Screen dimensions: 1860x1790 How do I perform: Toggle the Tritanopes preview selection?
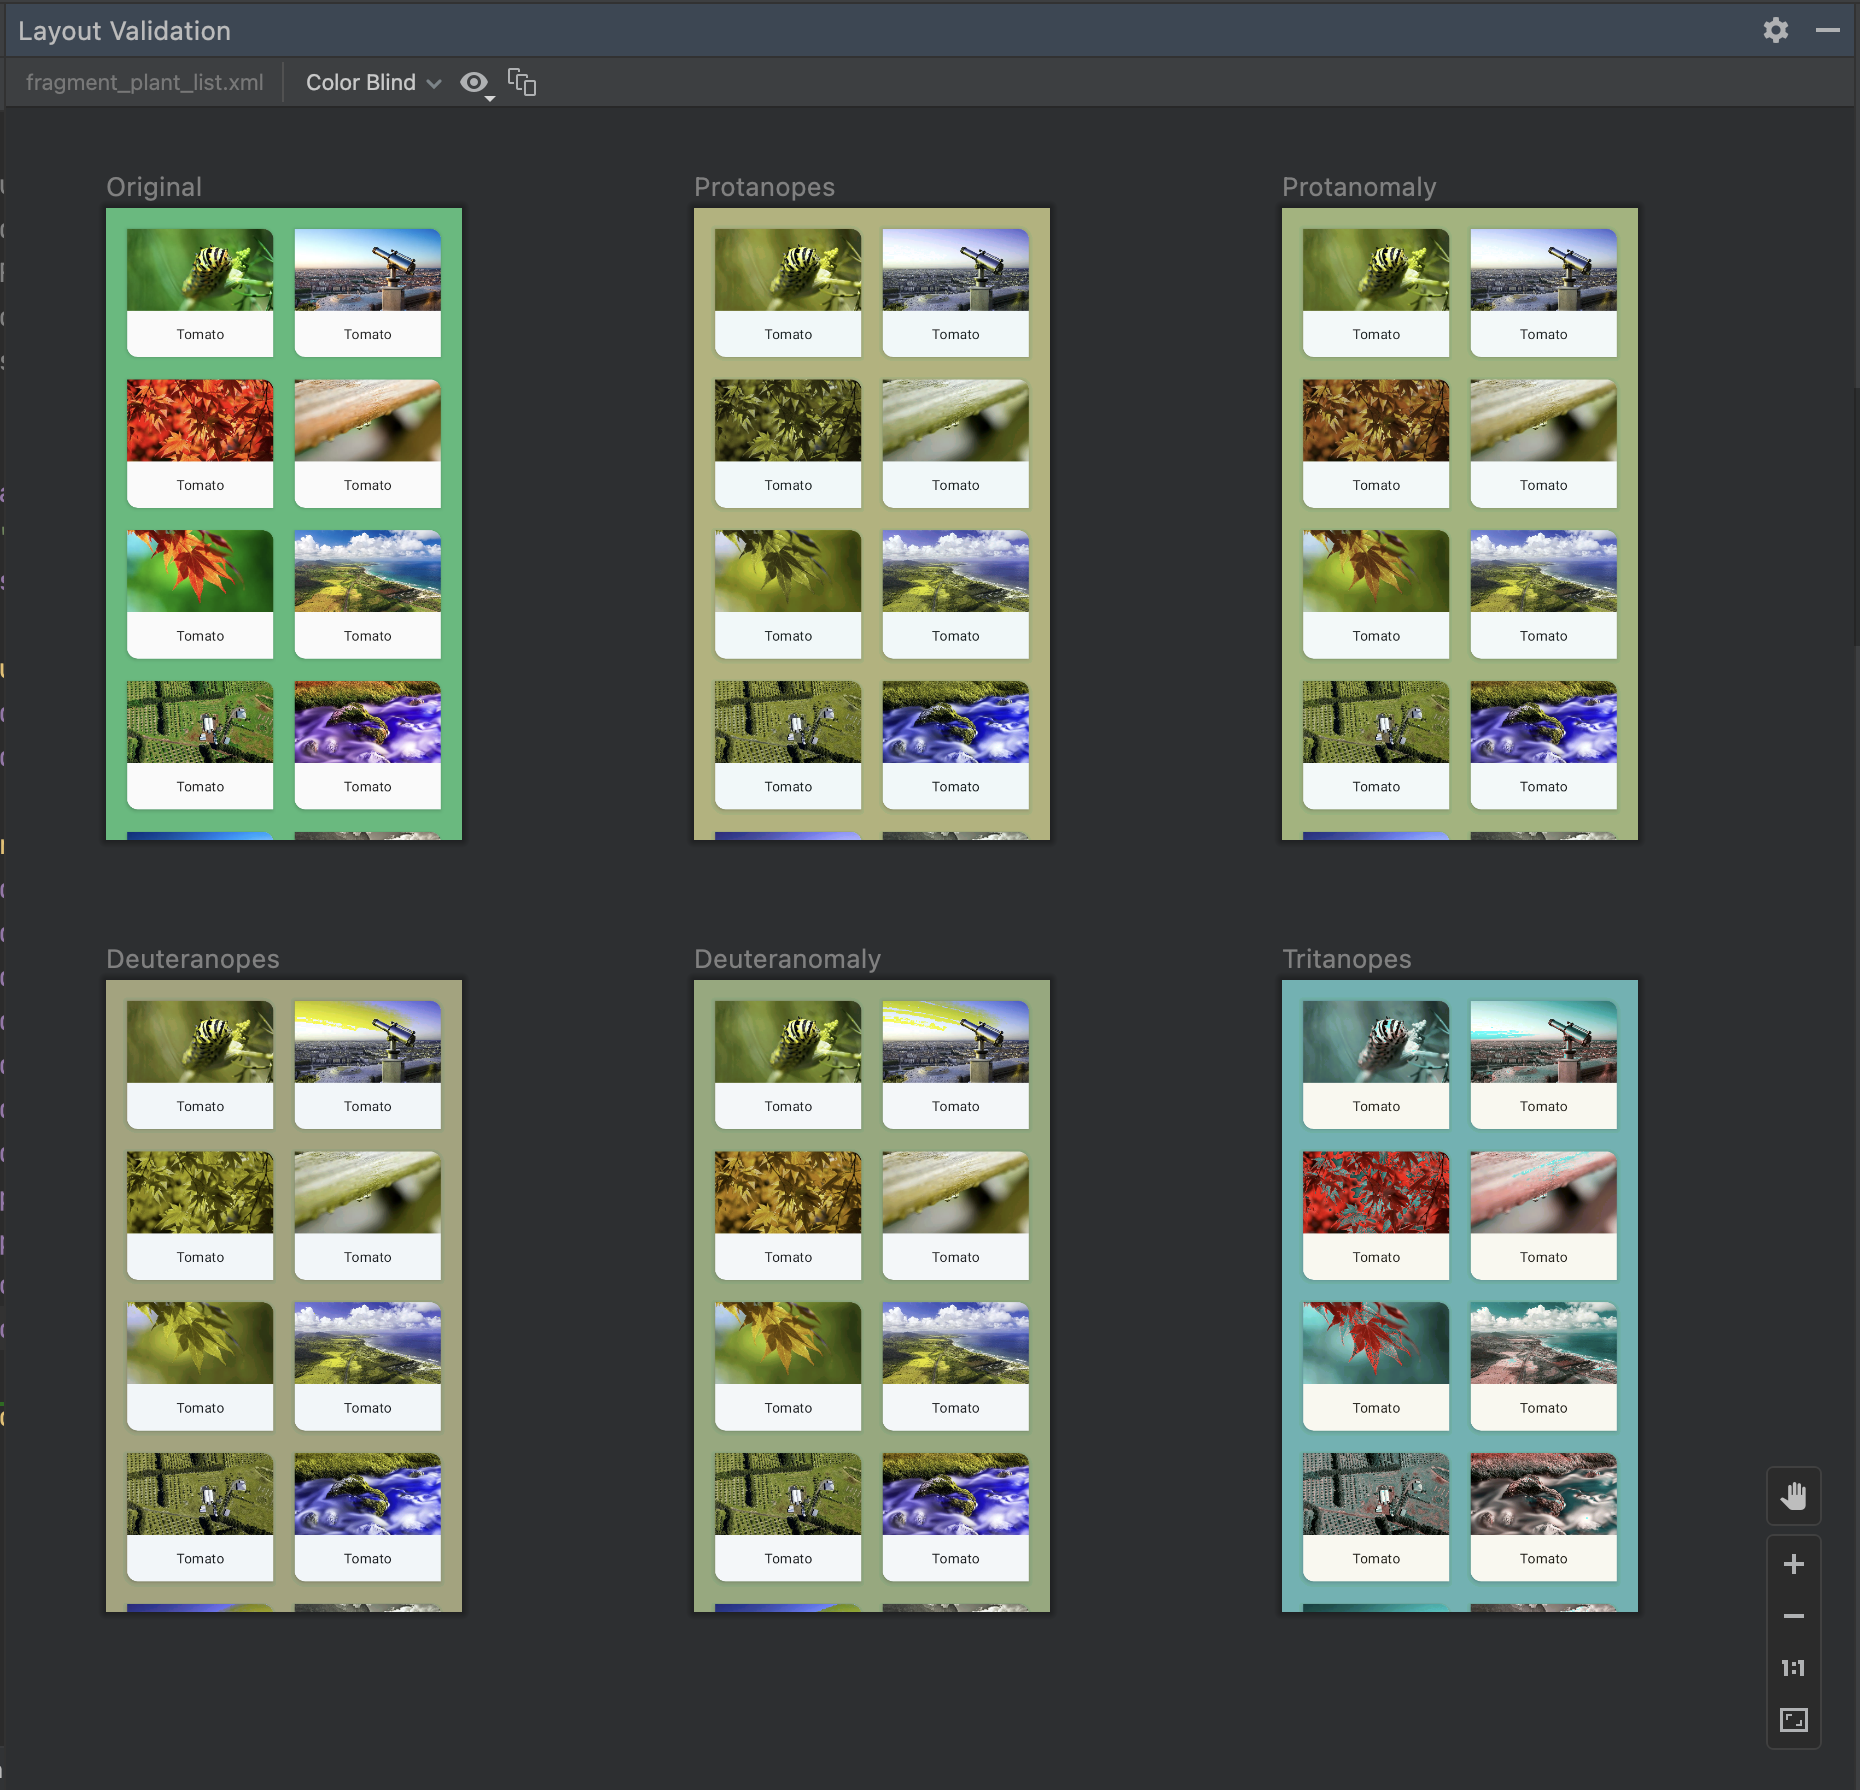click(x=1347, y=958)
